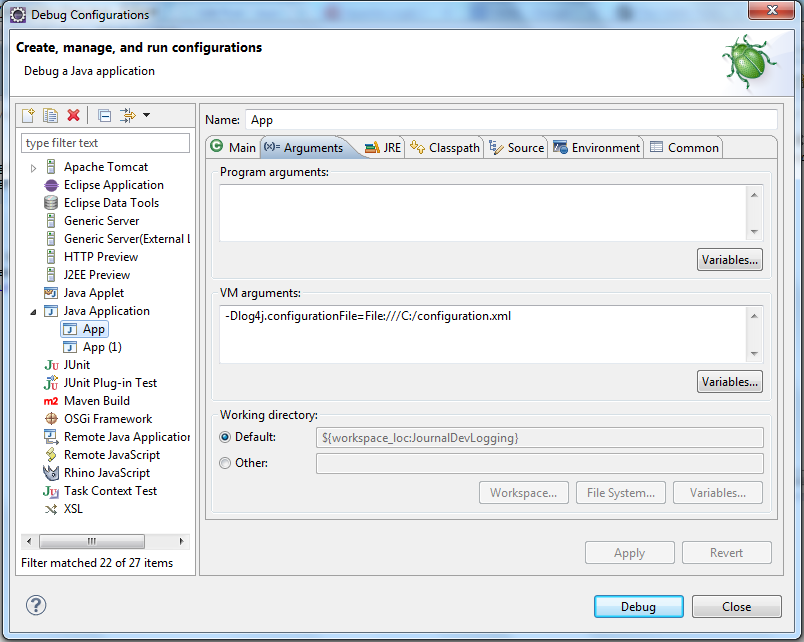Click Variables button in Working directory section
804x642 pixels.
pos(718,493)
